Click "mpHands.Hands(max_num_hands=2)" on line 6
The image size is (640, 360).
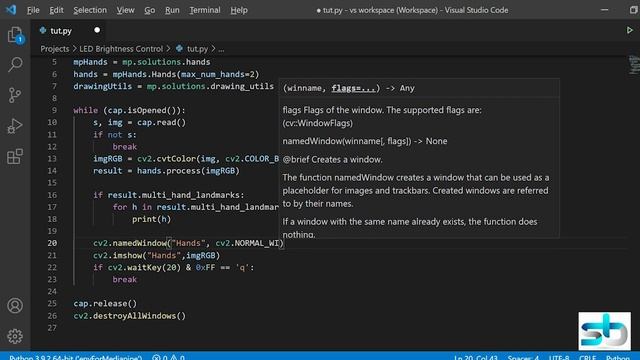(186, 74)
